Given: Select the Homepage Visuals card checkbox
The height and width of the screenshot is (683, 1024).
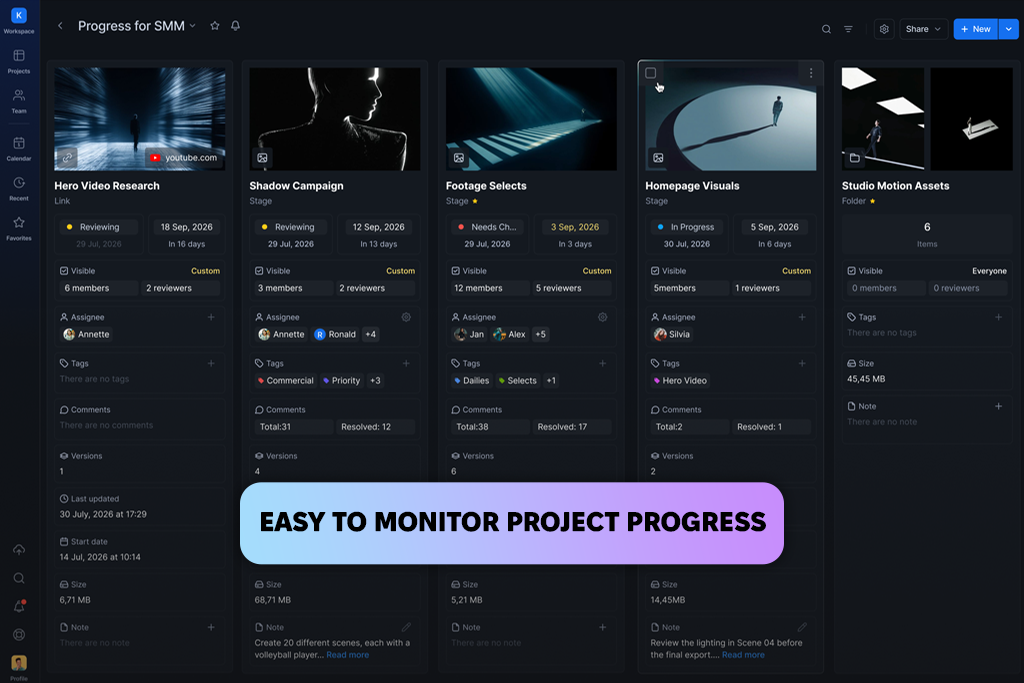Looking at the screenshot, I should [650, 73].
